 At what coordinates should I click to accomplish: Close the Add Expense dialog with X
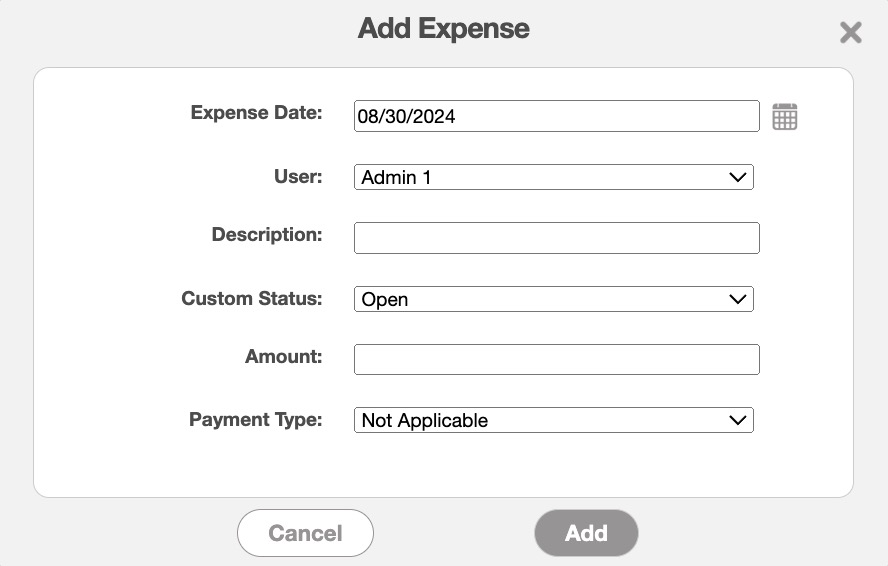coord(850,33)
